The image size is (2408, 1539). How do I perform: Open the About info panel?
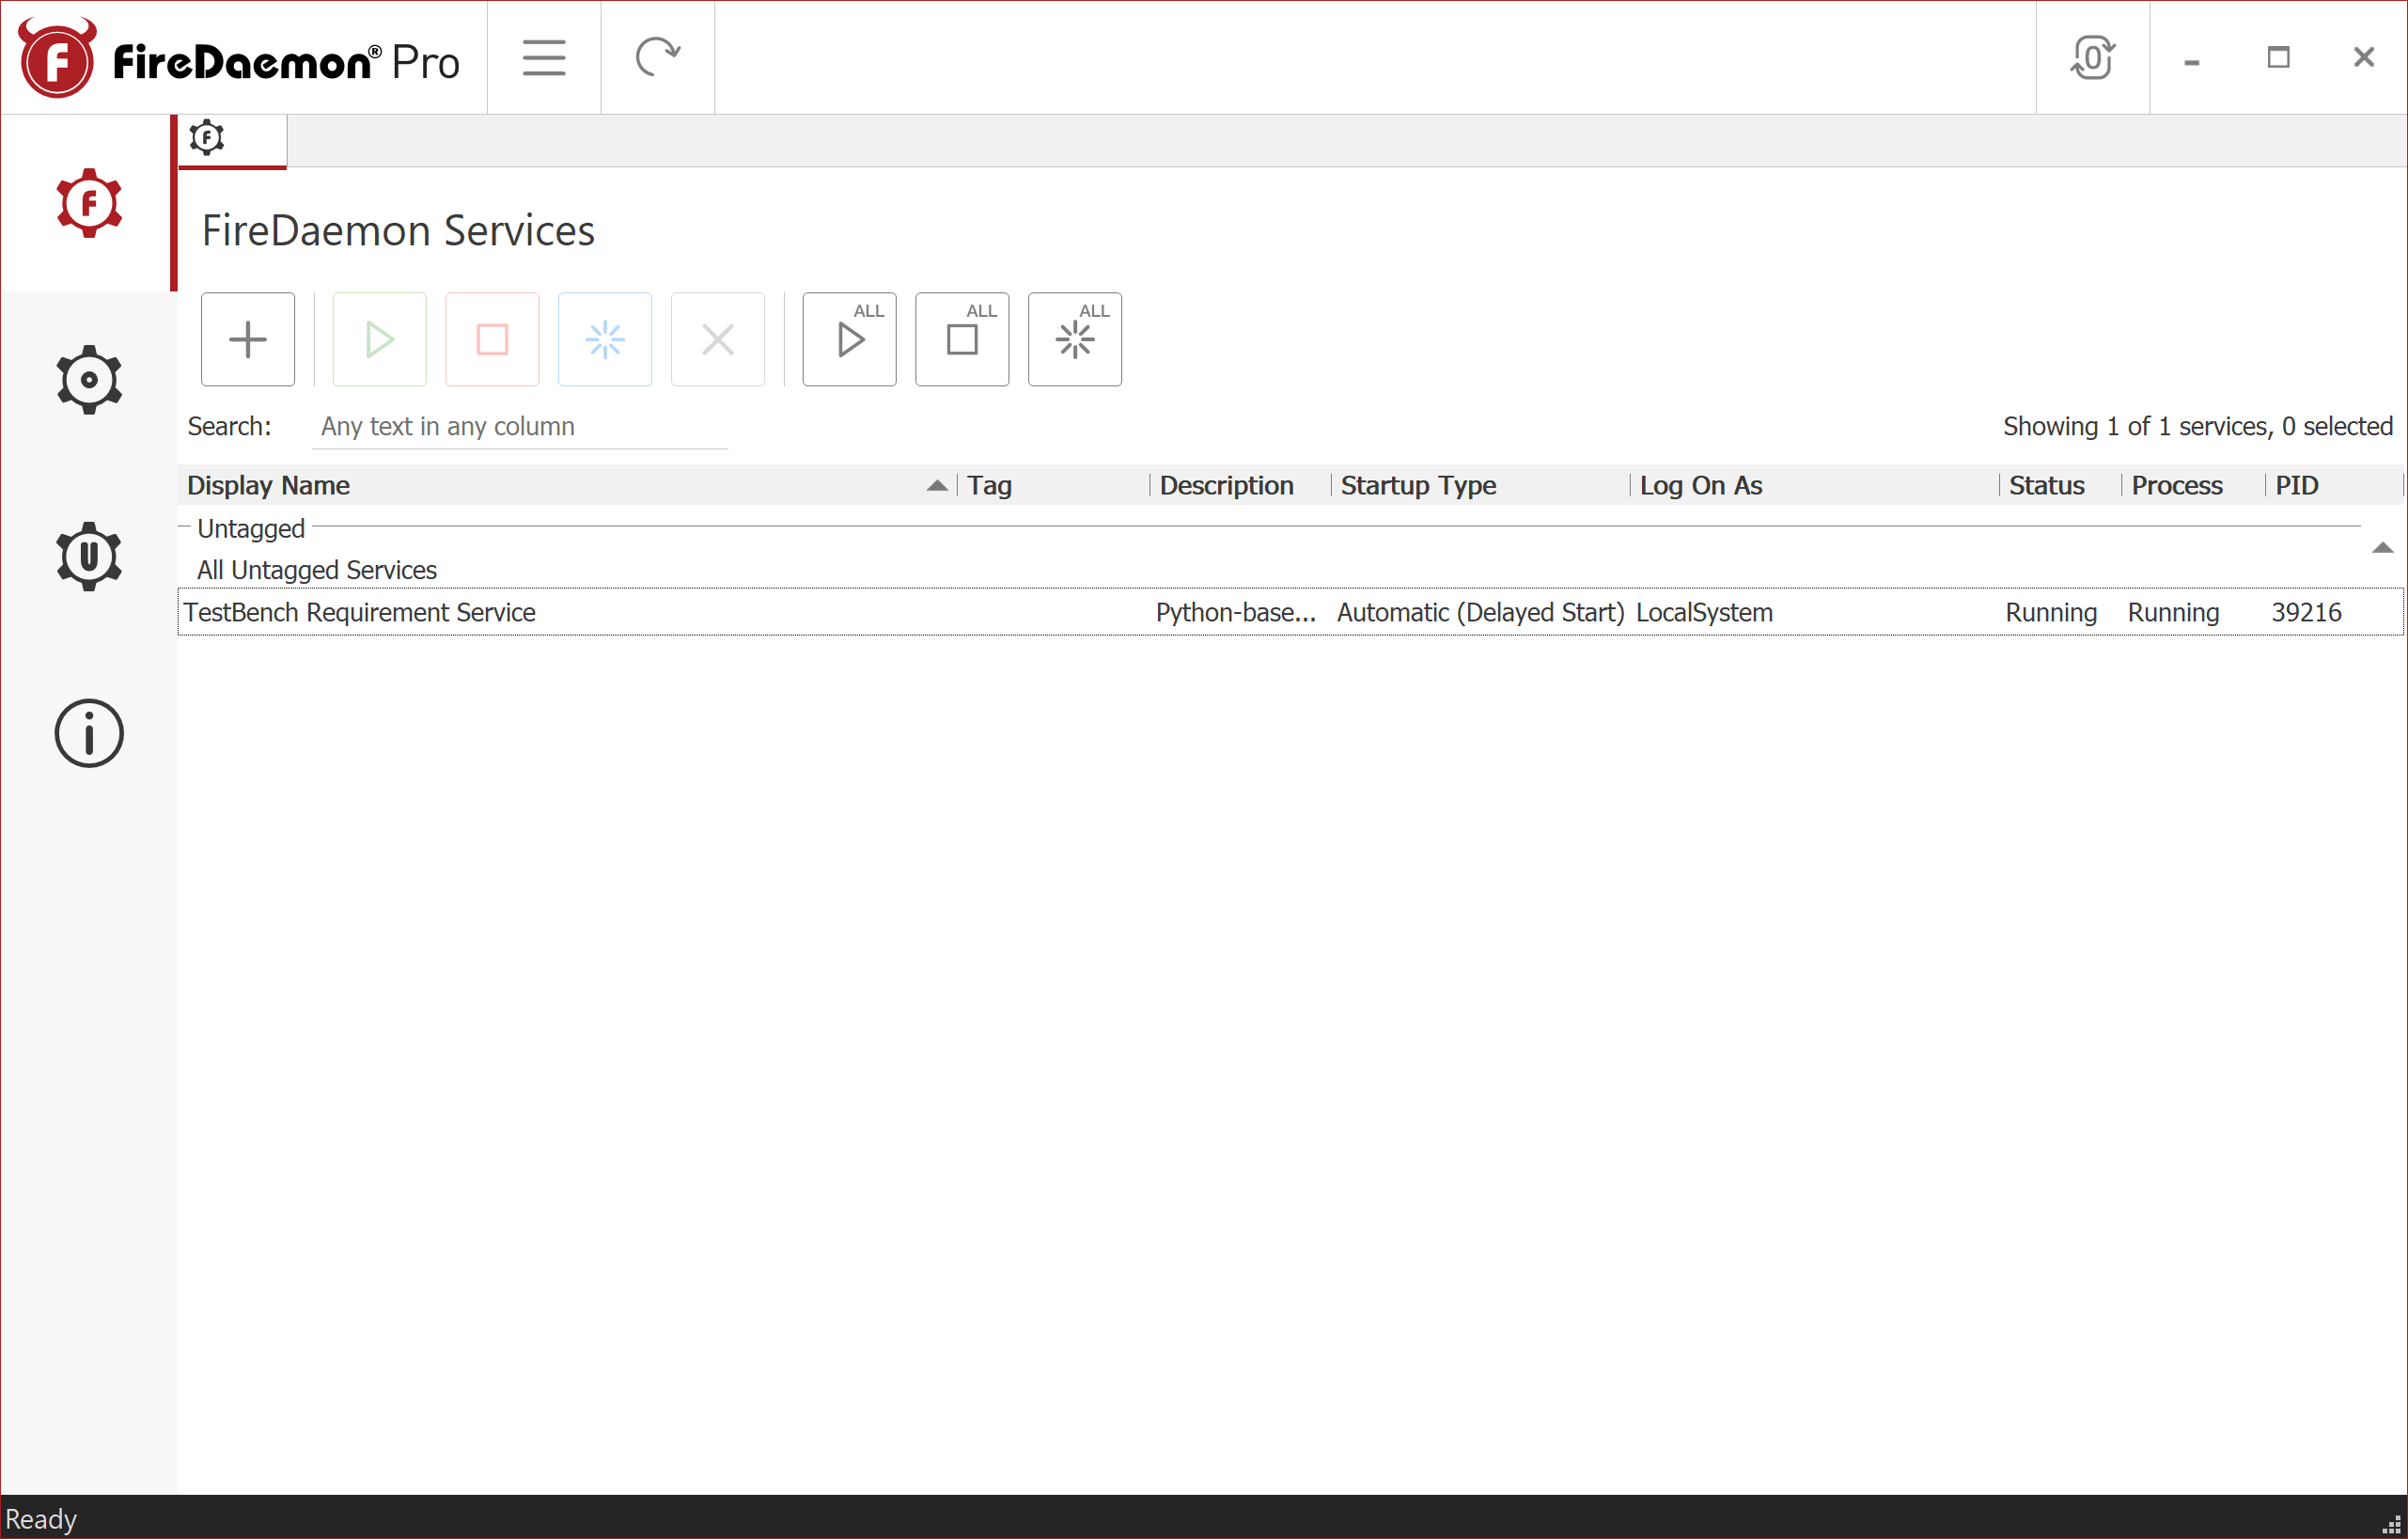tap(89, 733)
